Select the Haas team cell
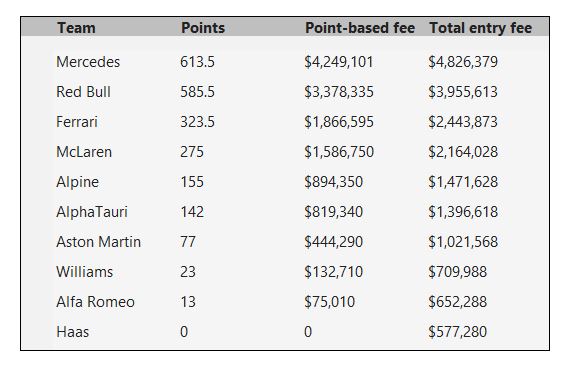 (73, 332)
